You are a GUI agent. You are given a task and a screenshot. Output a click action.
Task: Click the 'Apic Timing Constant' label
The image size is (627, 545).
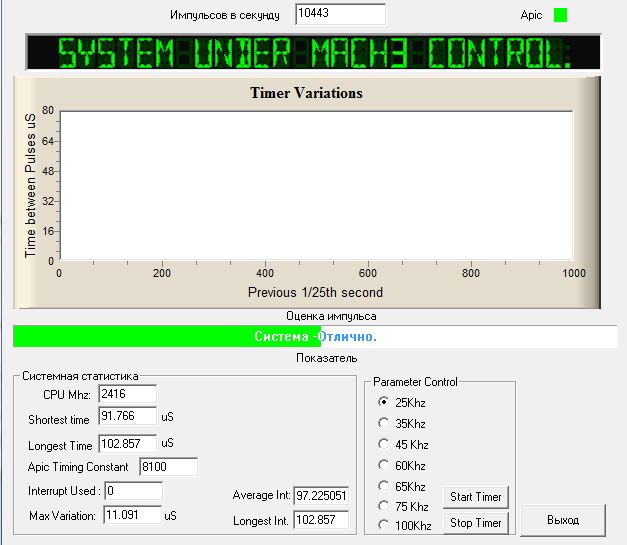tap(78, 467)
